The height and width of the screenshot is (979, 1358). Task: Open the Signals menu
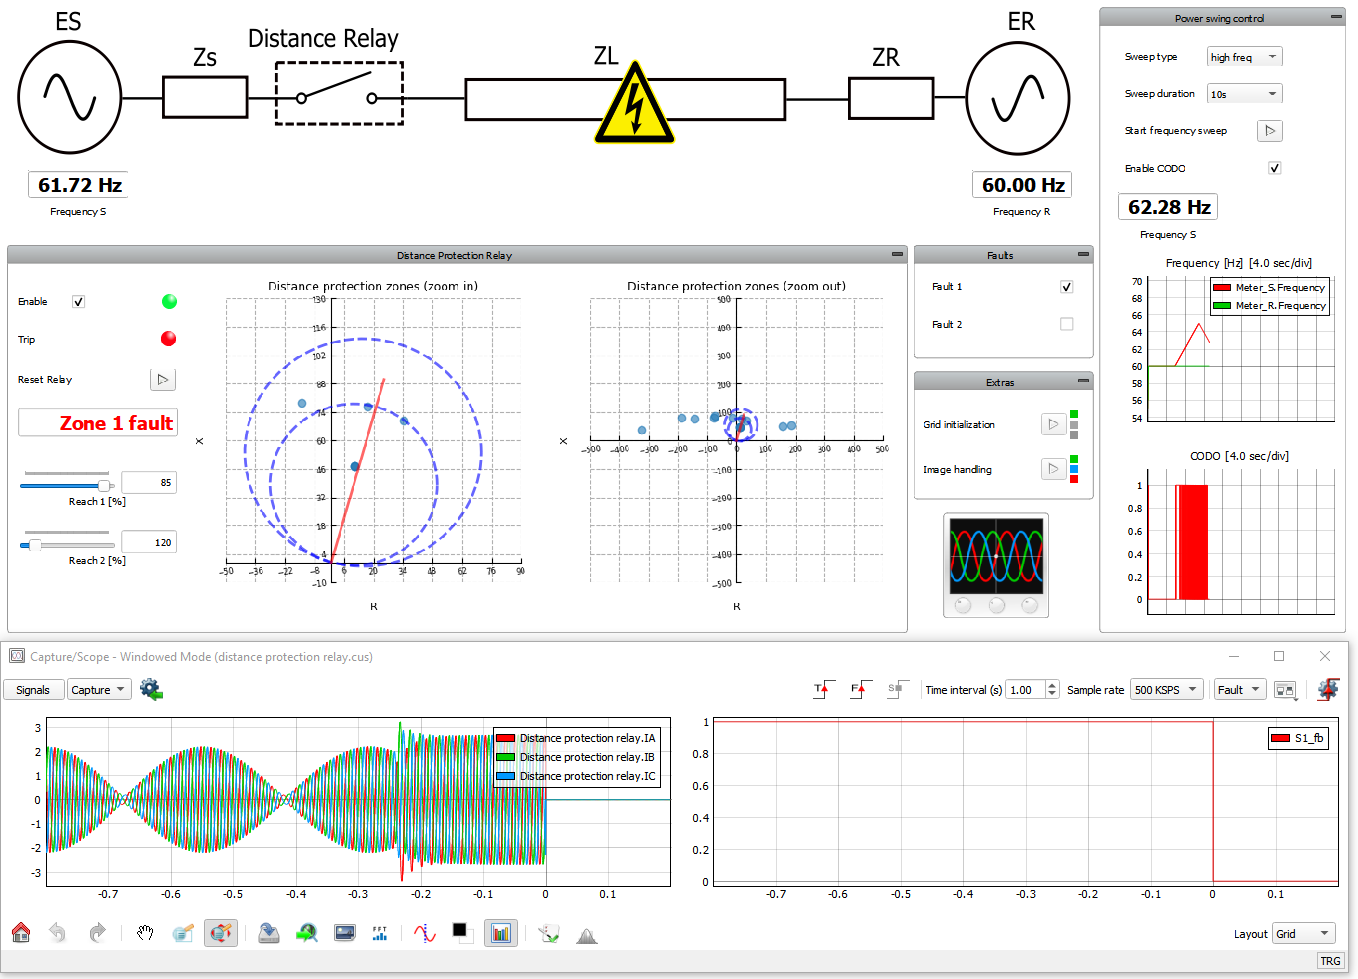(33, 690)
